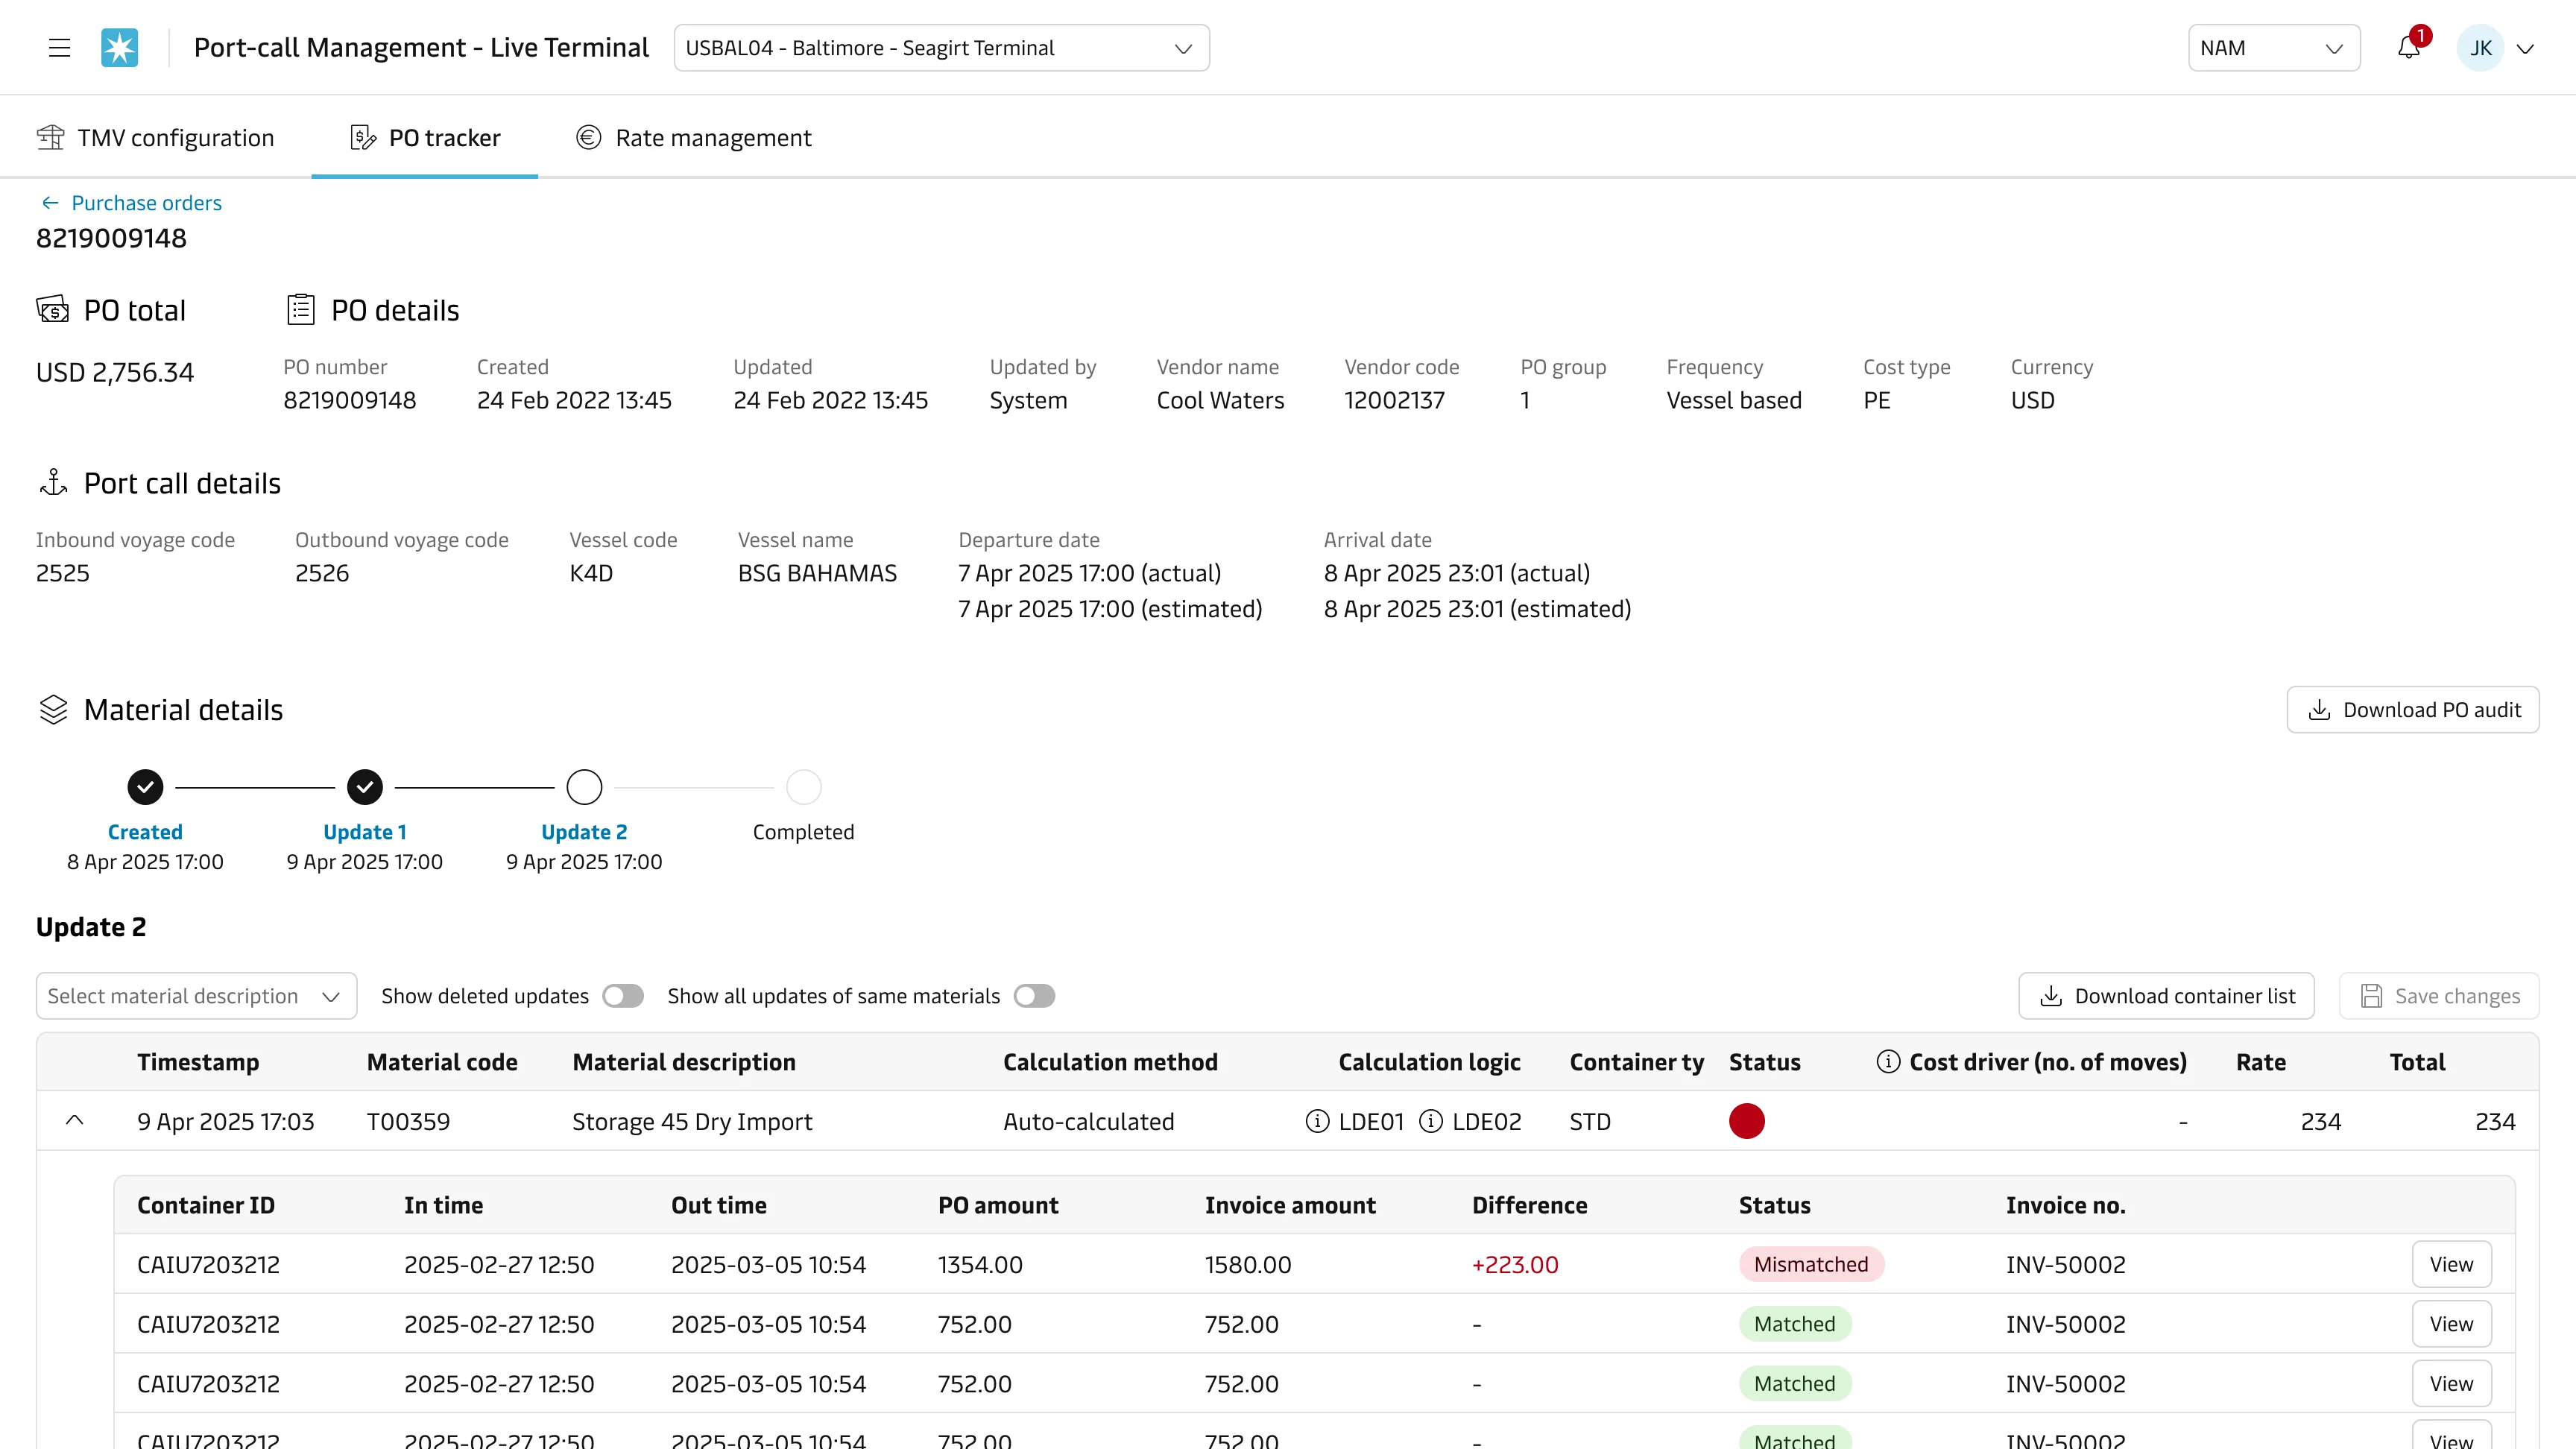Toggle Show all updates of same materials

coord(1034,996)
